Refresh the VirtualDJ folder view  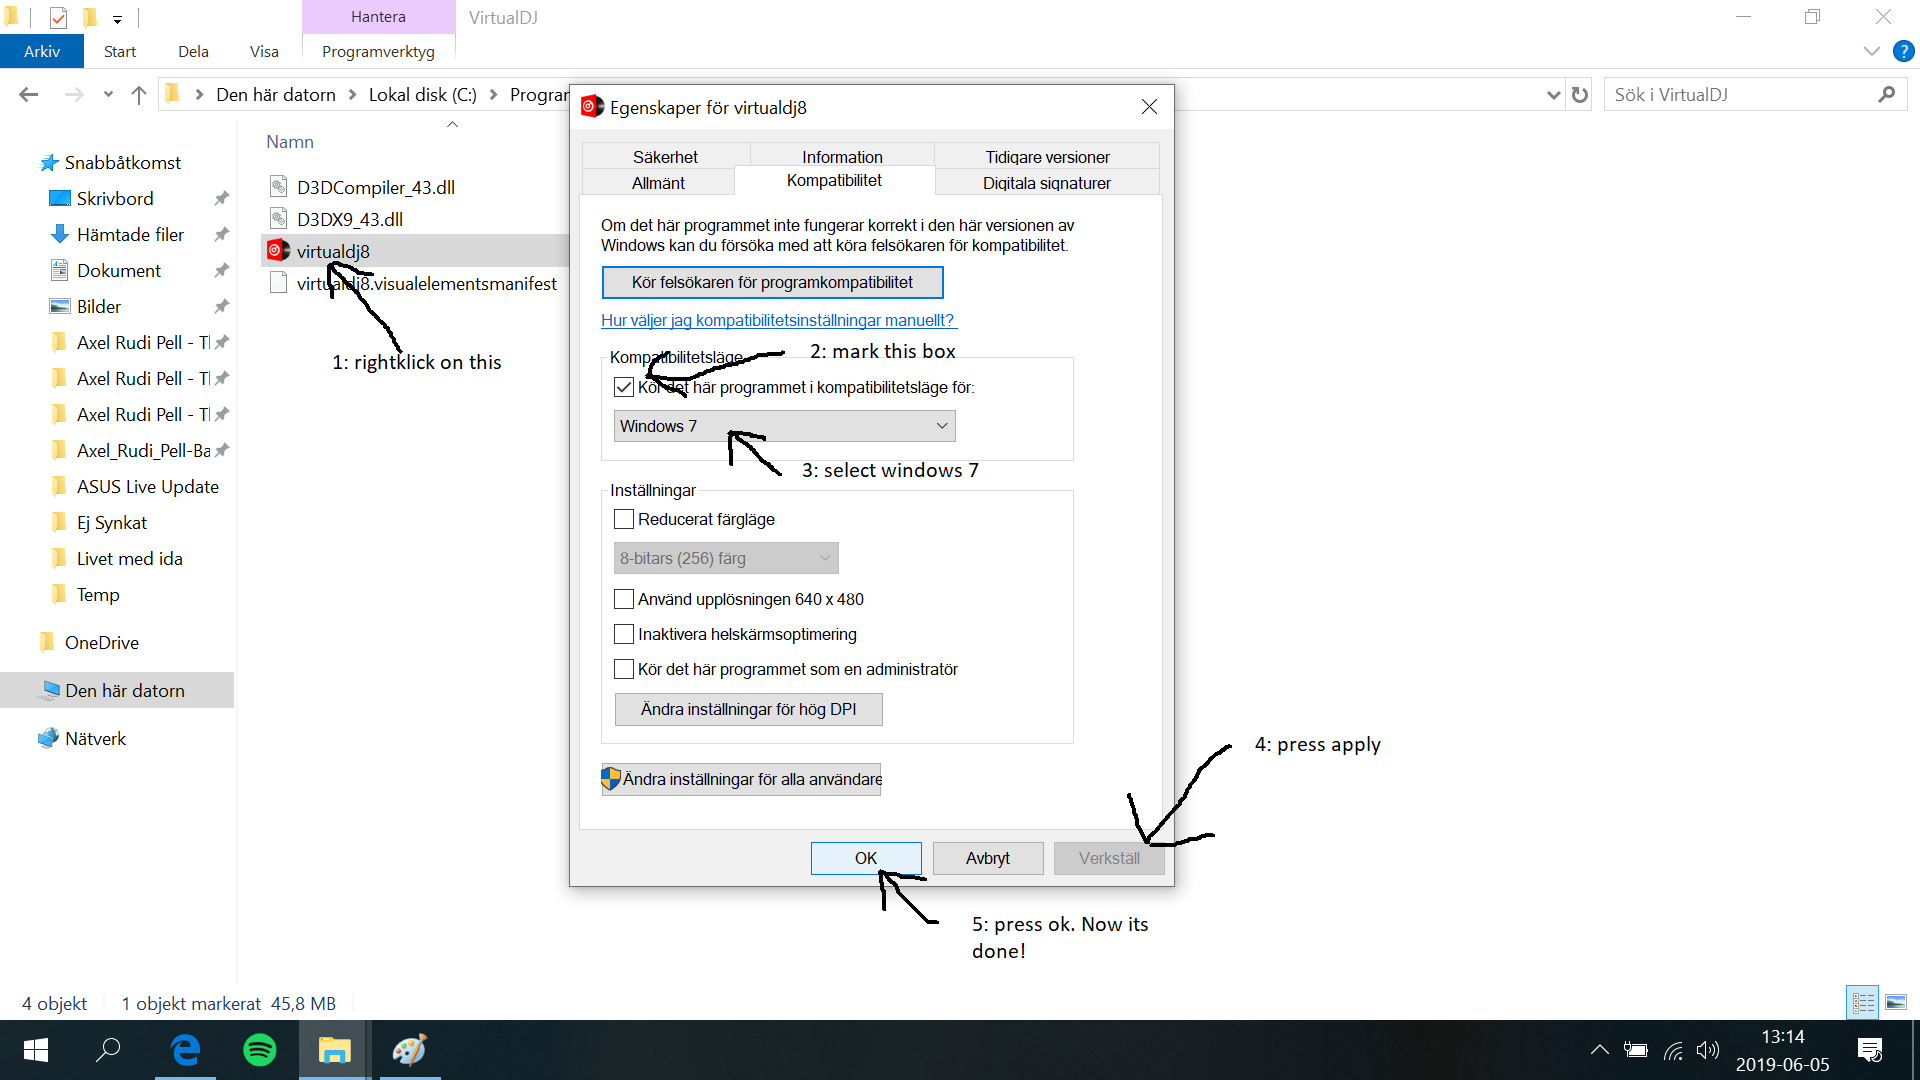pos(1580,94)
